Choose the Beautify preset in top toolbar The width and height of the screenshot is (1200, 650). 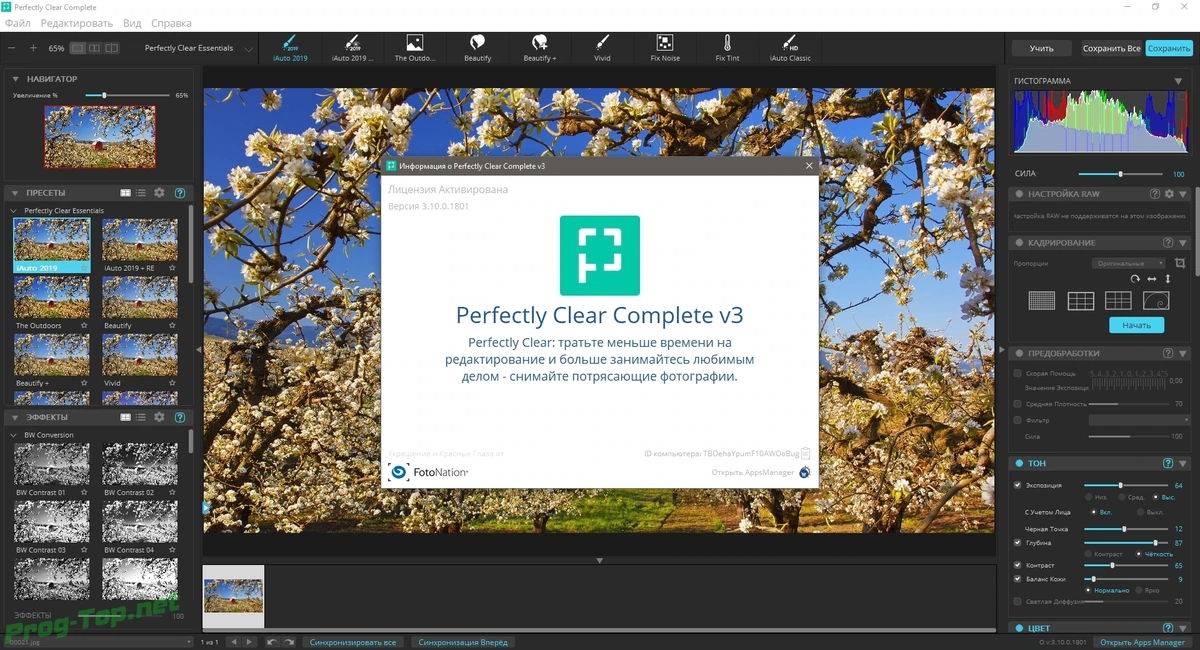coord(477,47)
